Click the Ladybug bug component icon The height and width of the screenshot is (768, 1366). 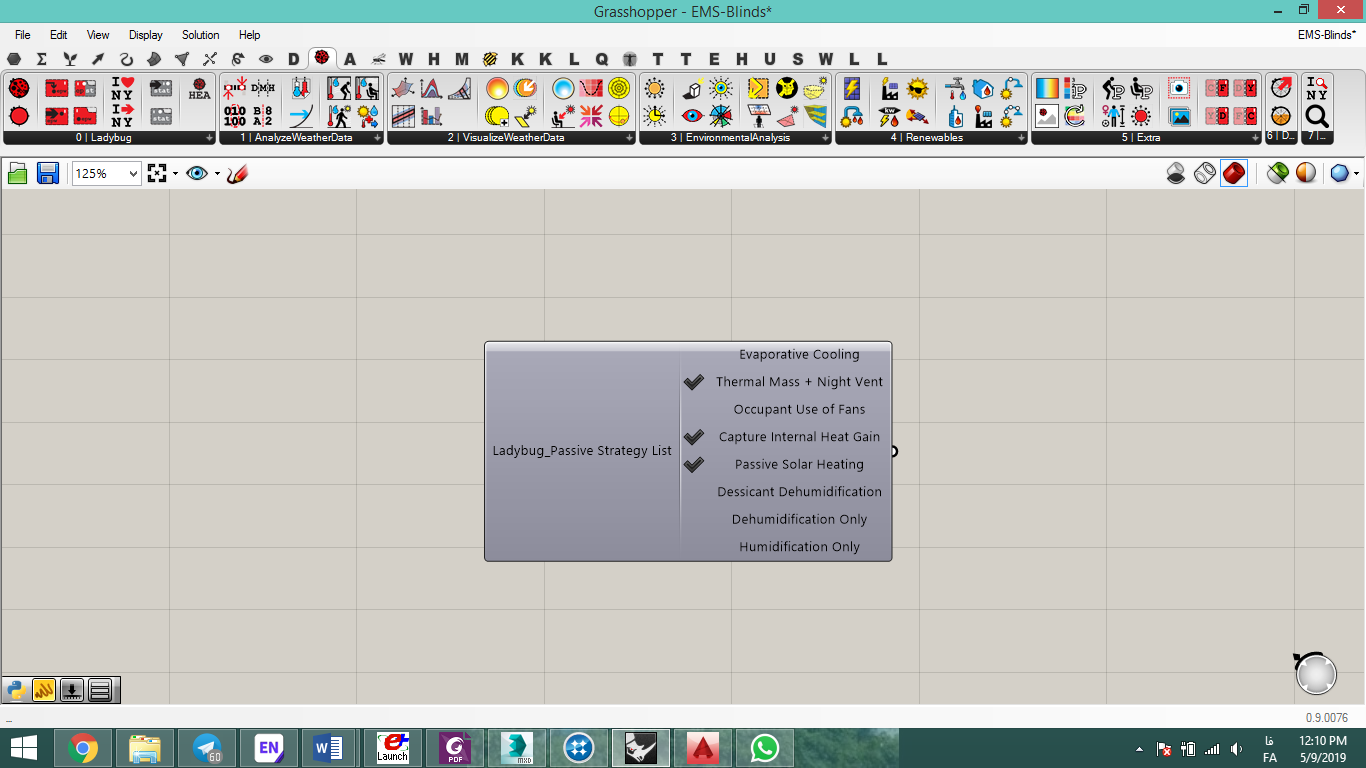coord(18,88)
